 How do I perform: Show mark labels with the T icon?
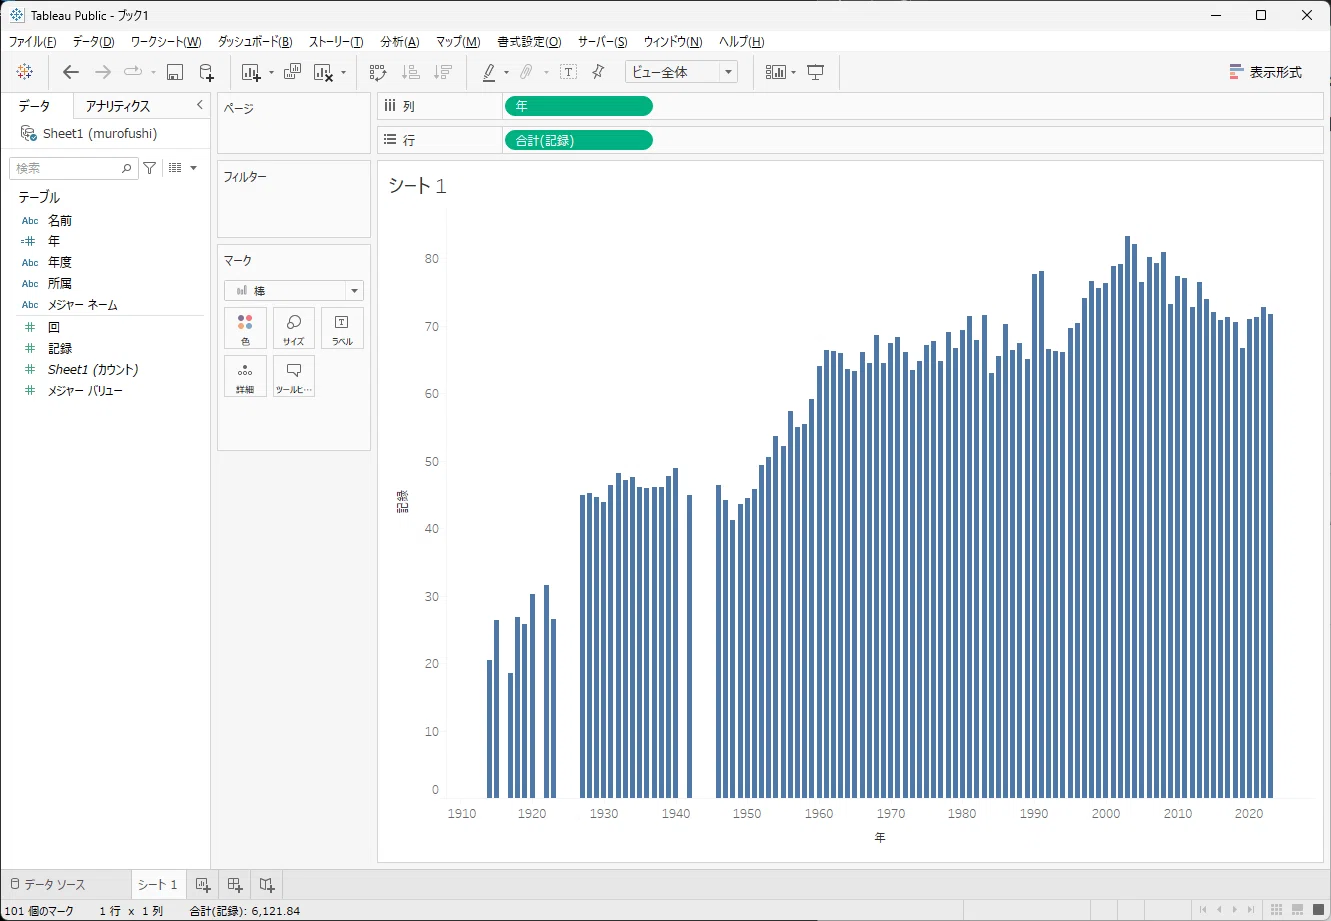(x=568, y=72)
